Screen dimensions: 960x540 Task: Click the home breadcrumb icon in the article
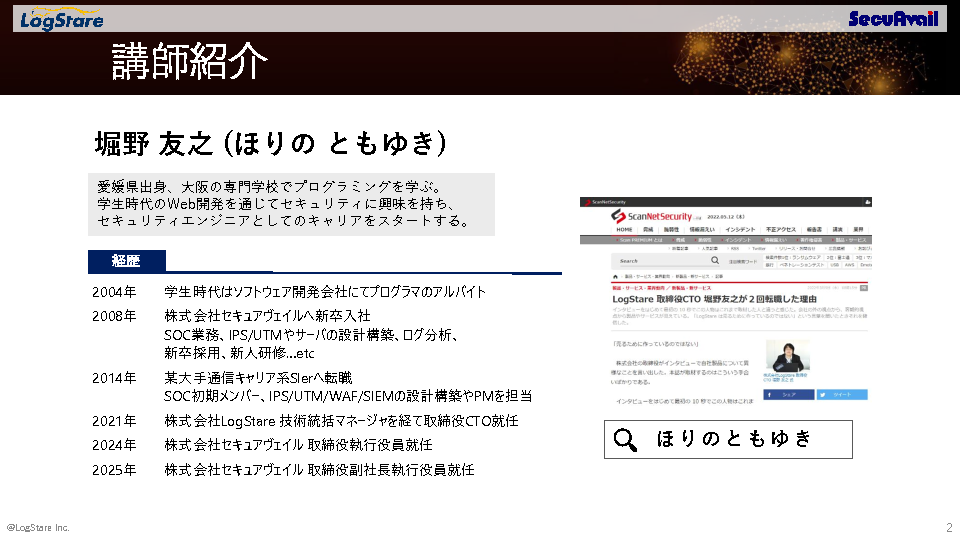[x=615, y=275]
